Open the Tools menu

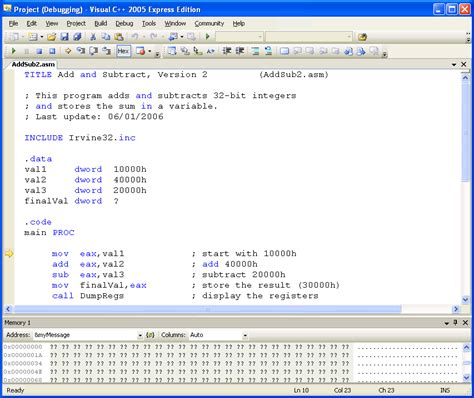pos(149,23)
